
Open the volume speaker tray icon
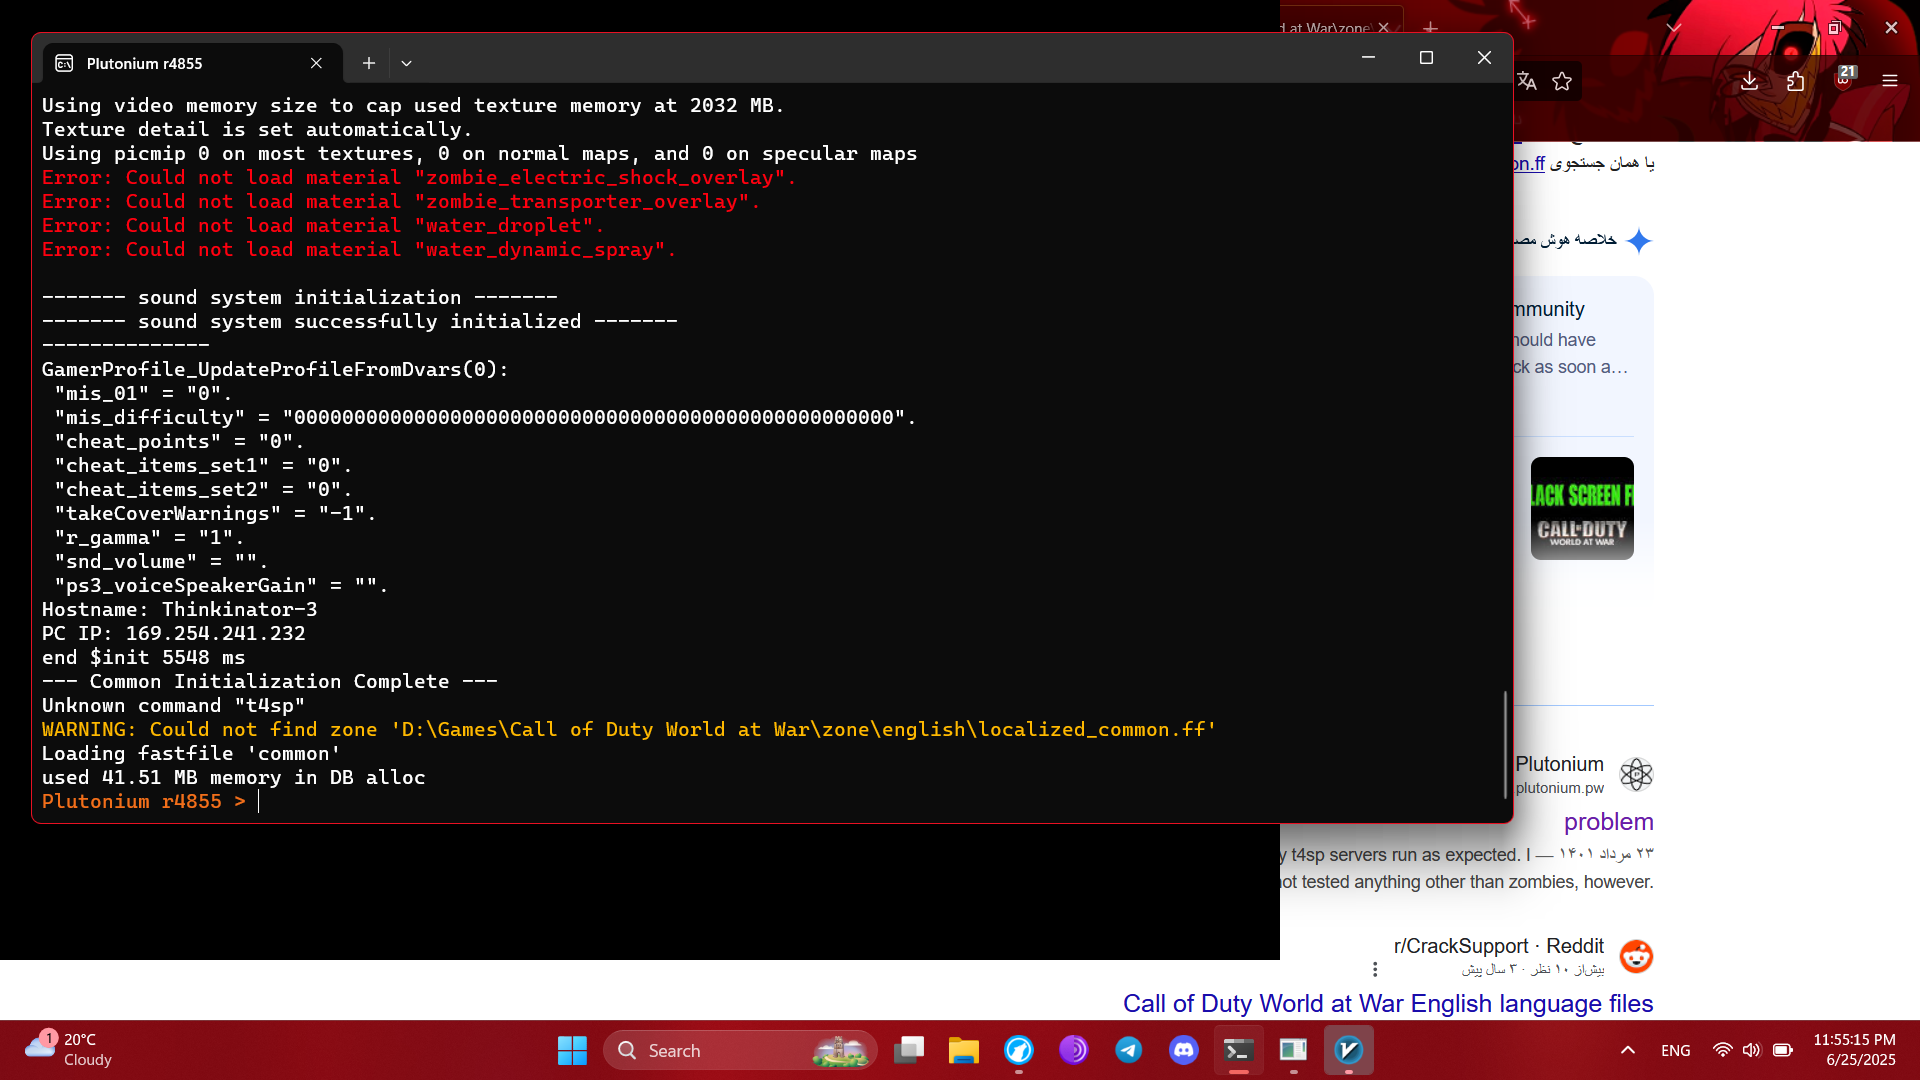(1751, 1050)
